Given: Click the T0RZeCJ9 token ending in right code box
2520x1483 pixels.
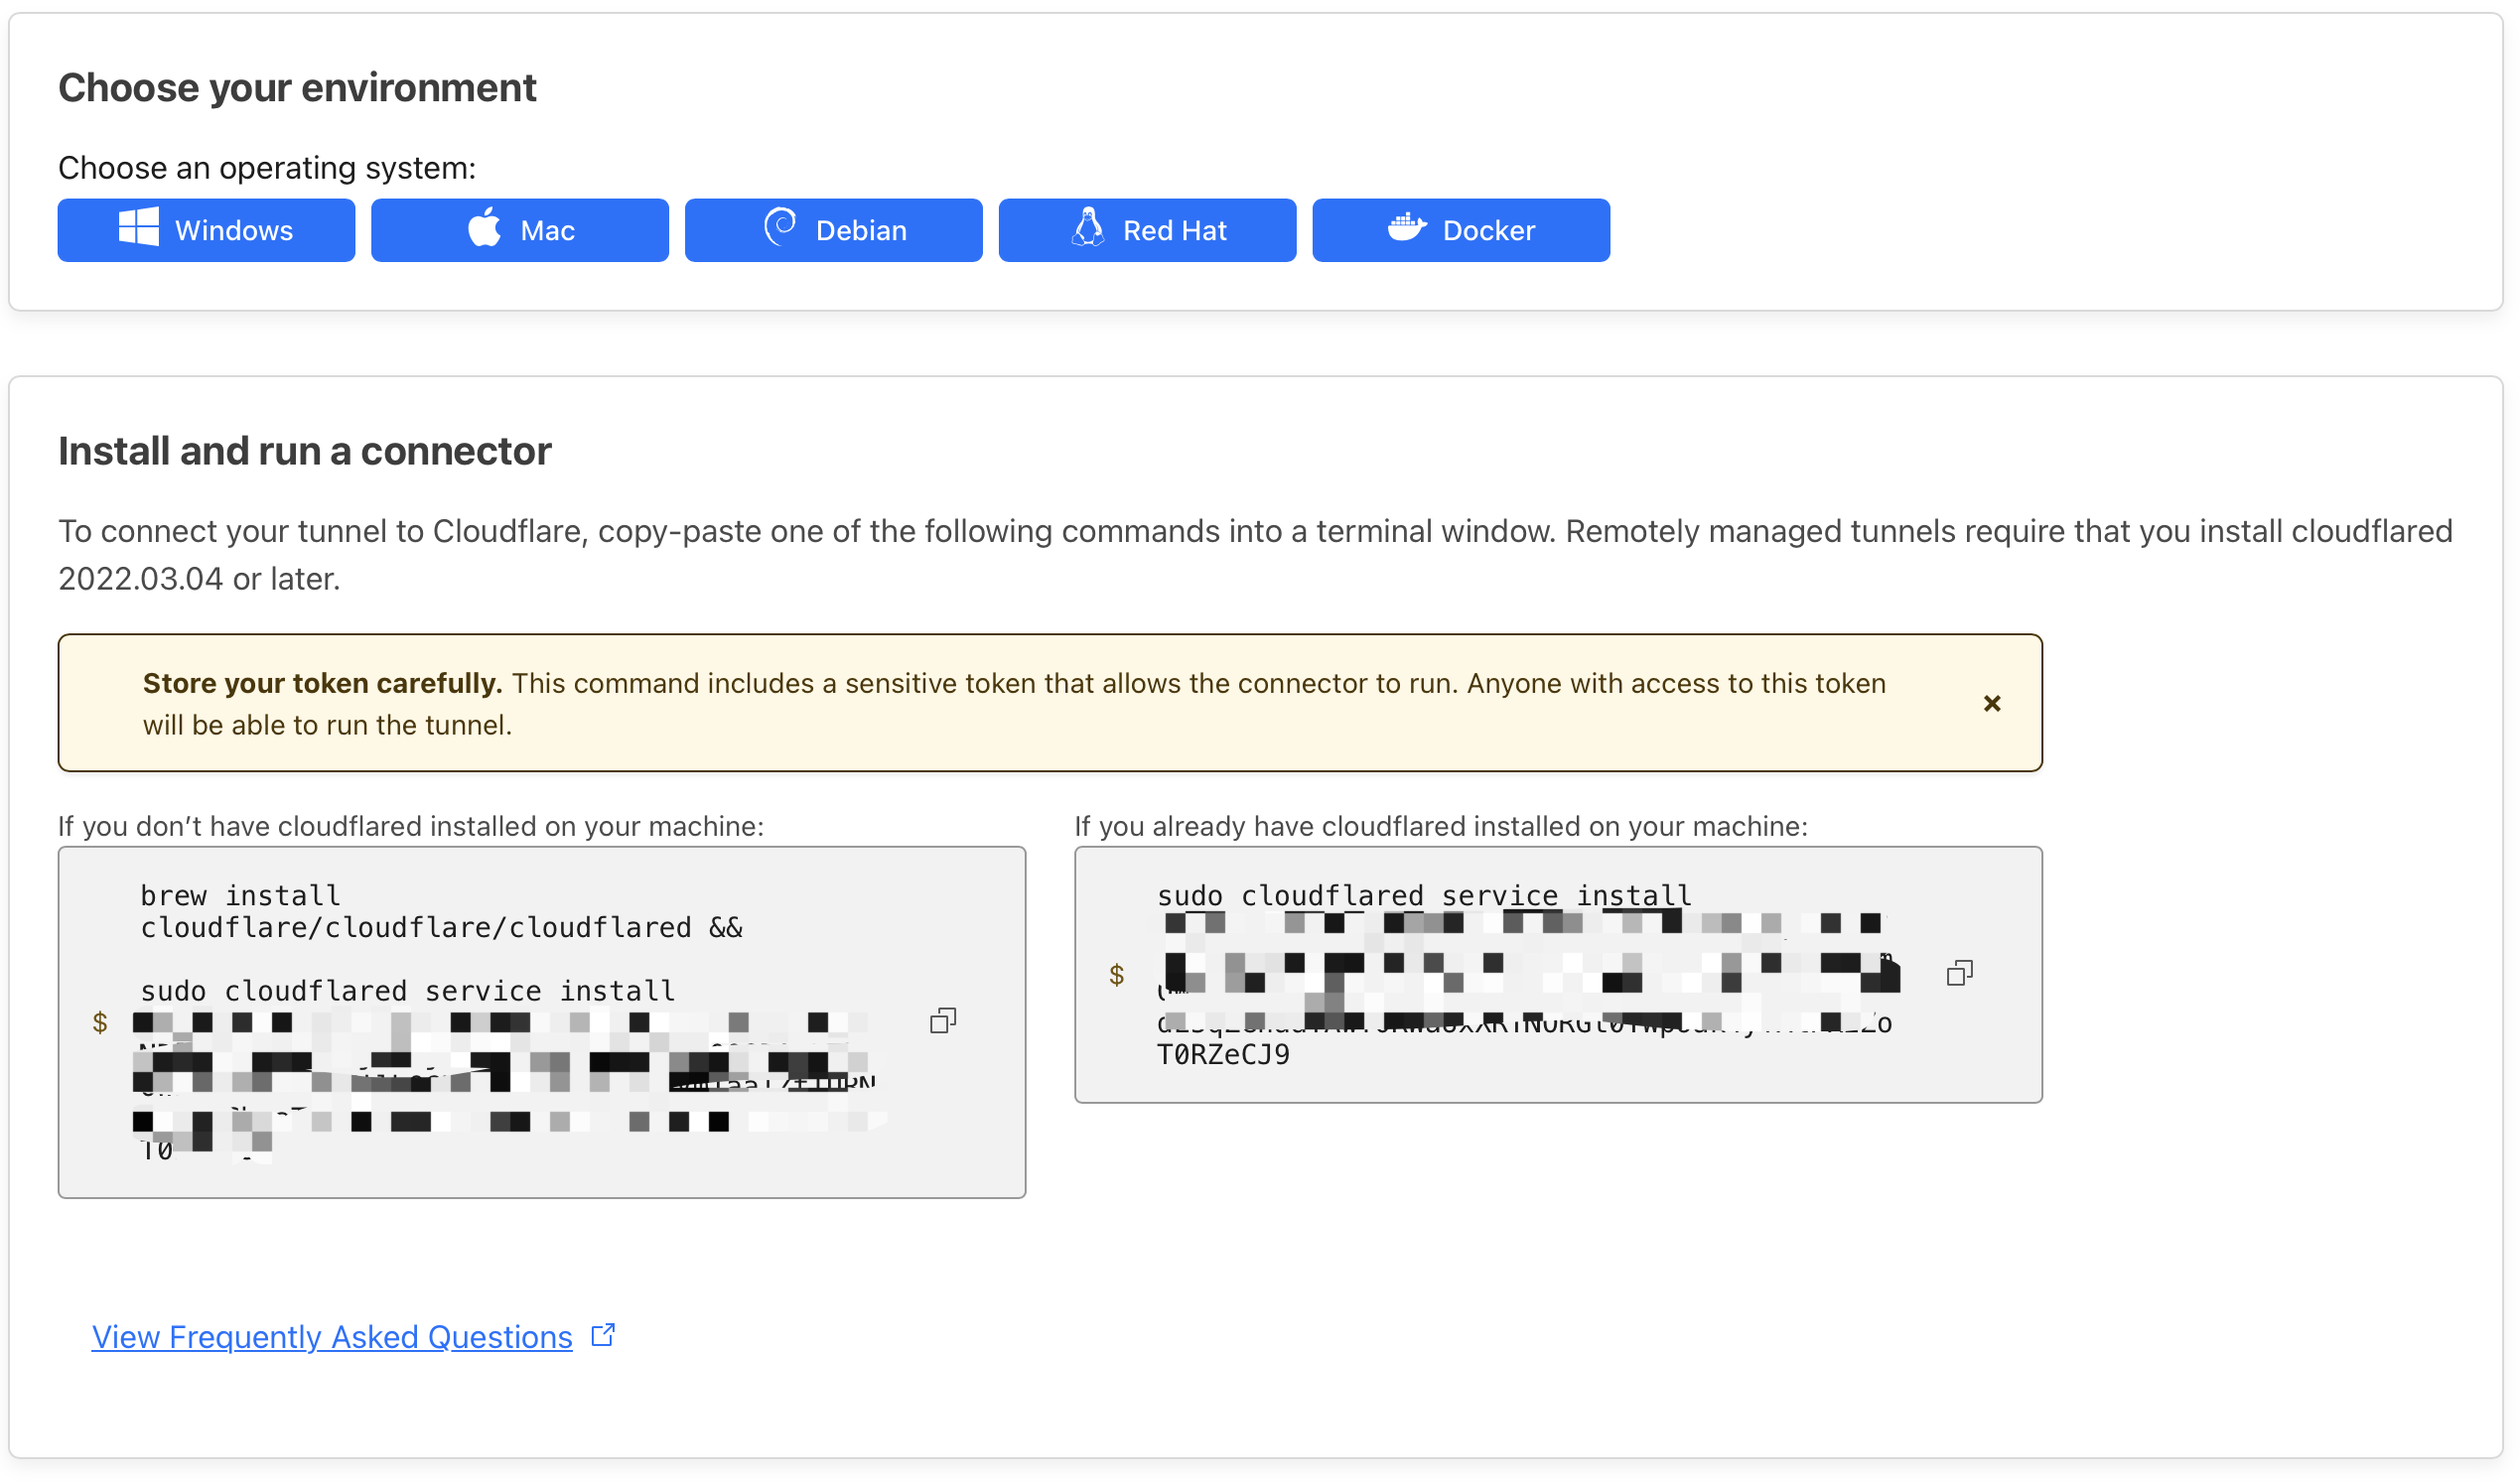Looking at the screenshot, I should (1222, 1055).
